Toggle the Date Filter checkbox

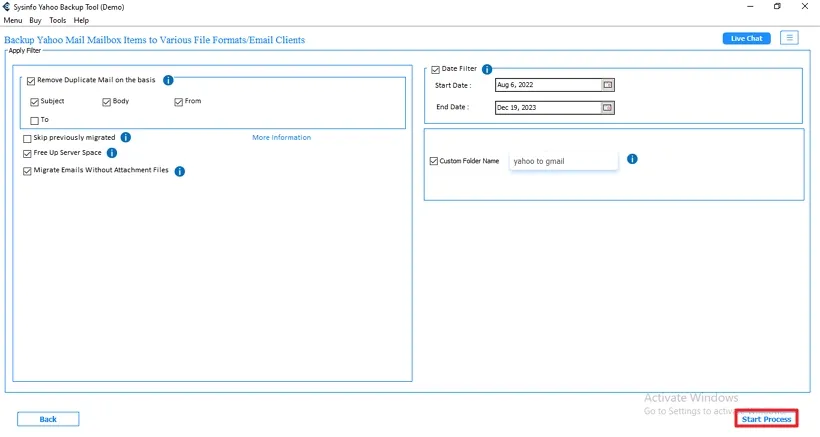(x=436, y=70)
